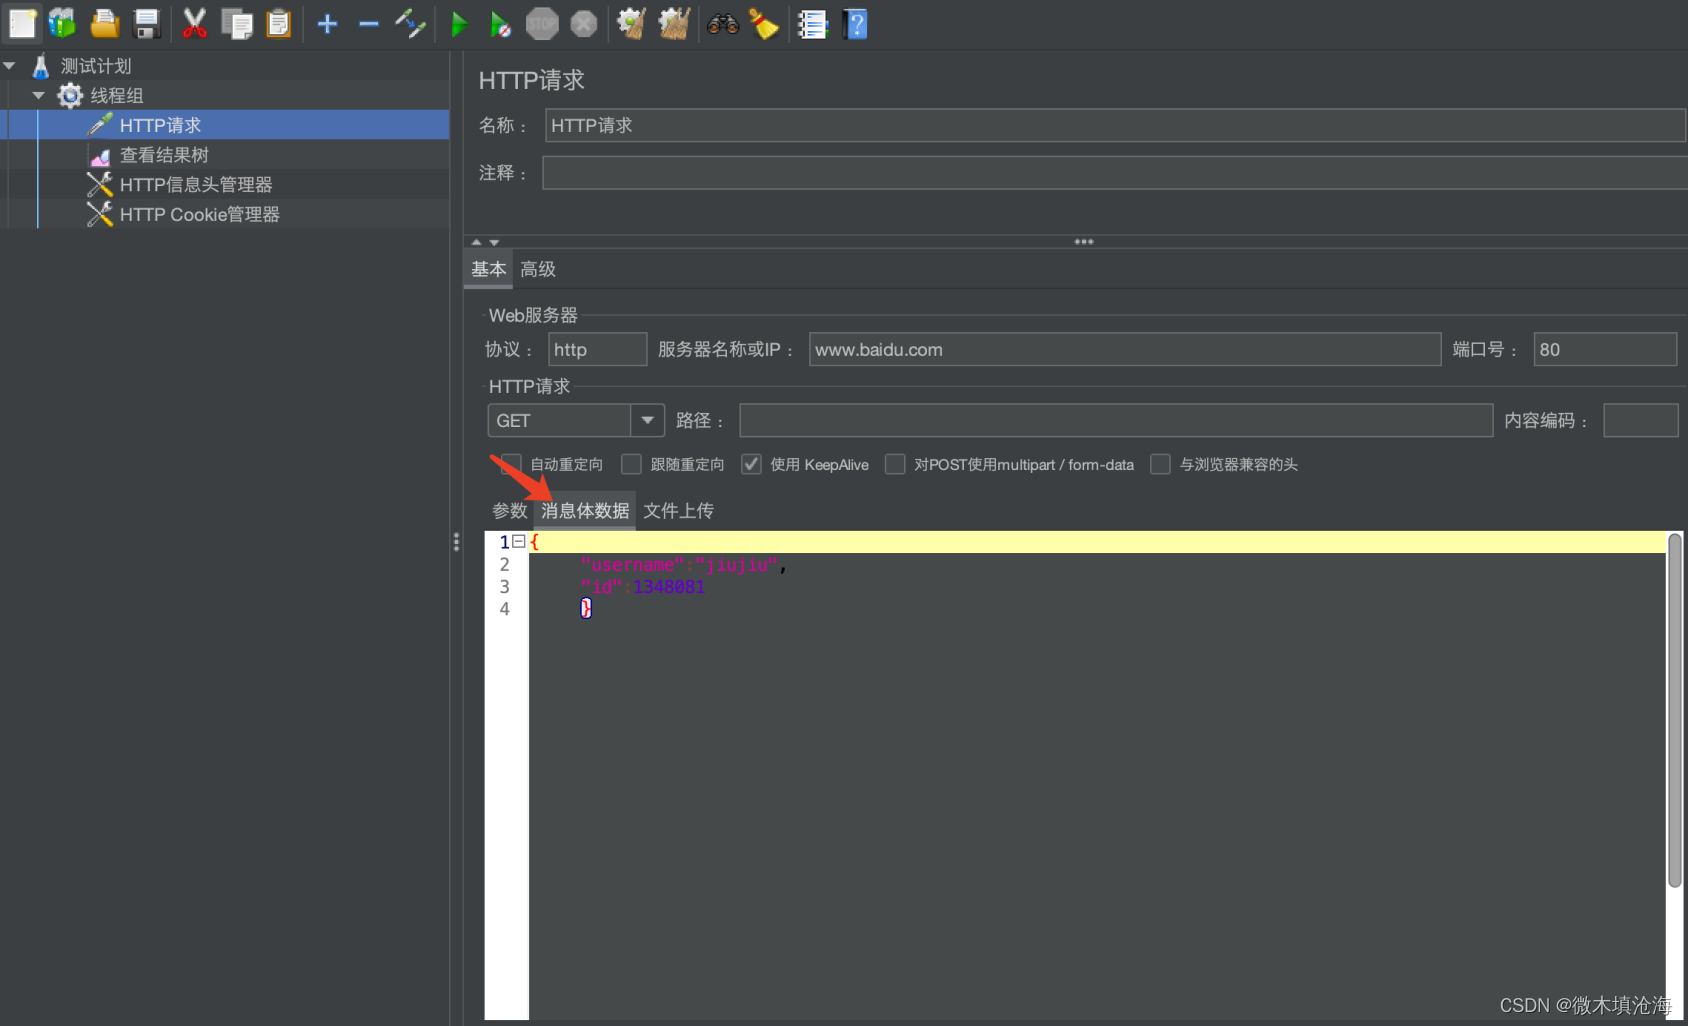Open the 参数 tab
1688x1026 pixels.
pos(510,511)
